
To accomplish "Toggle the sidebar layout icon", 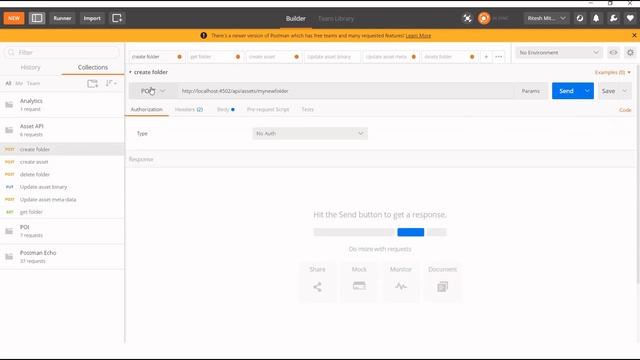I will (37, 18).
